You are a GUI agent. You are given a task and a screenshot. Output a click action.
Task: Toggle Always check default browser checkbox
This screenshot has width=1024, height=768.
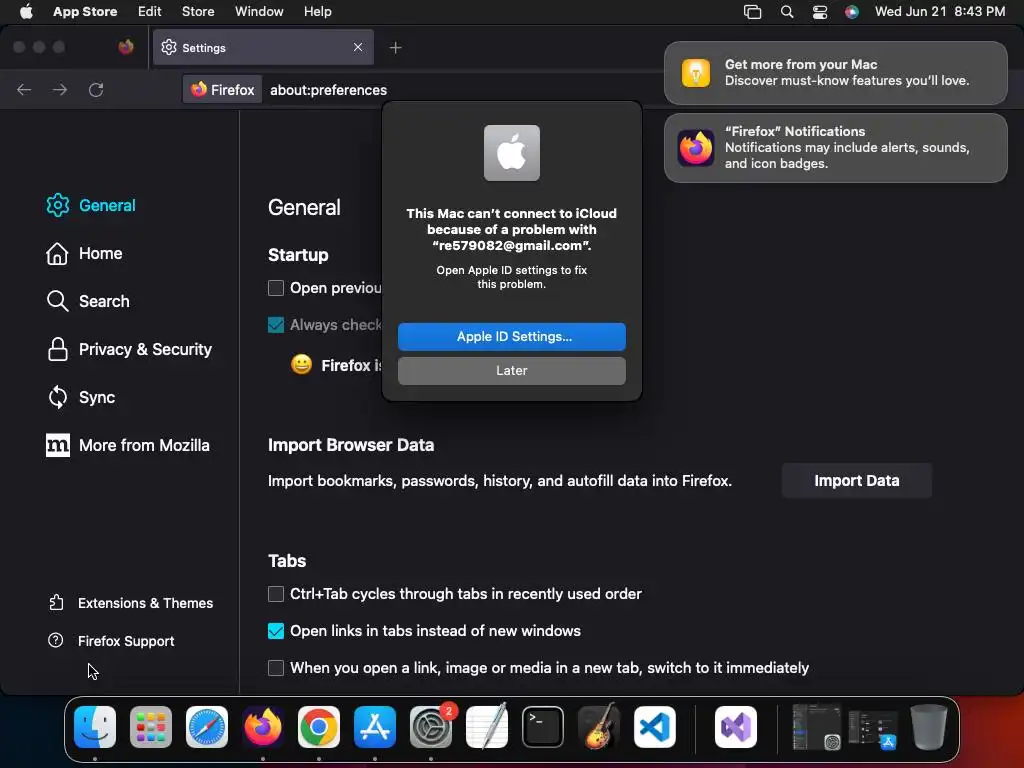pos(276,325)
